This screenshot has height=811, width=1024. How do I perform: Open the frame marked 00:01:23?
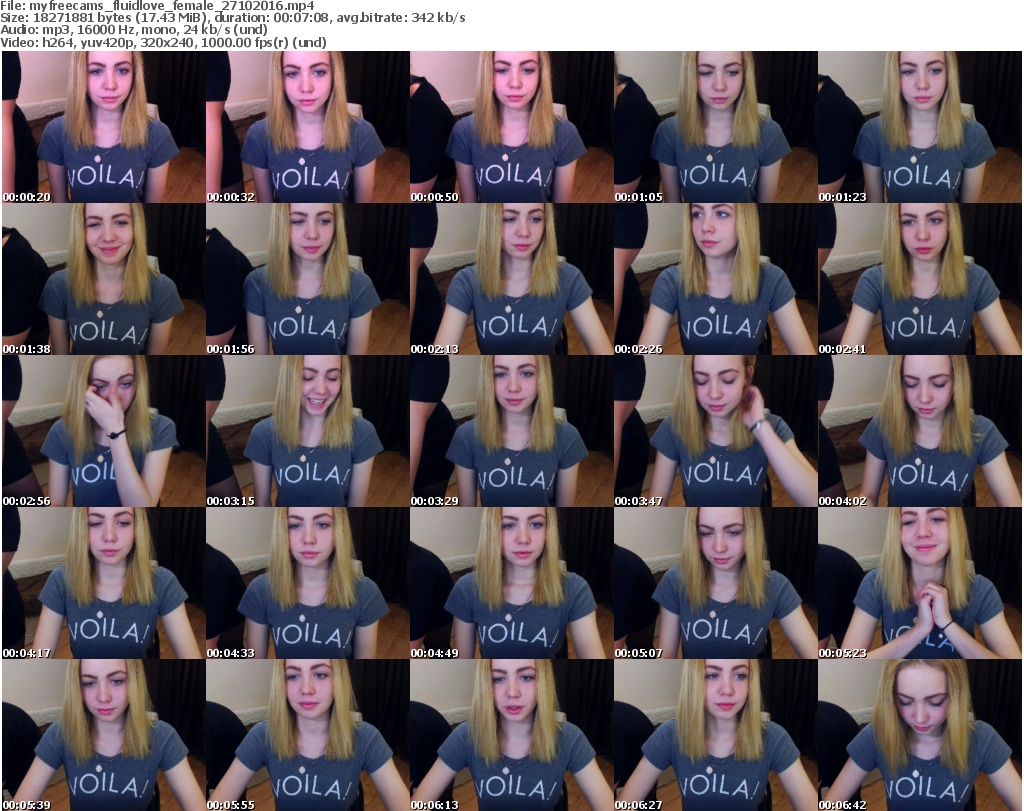(920, 127)
